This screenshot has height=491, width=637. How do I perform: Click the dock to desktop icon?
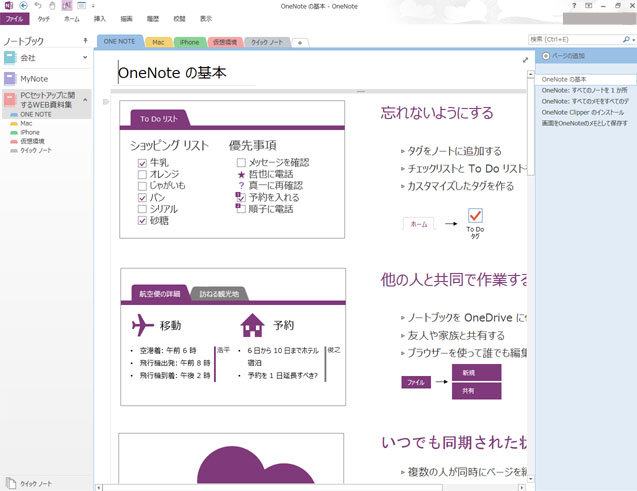click(67, 6)
